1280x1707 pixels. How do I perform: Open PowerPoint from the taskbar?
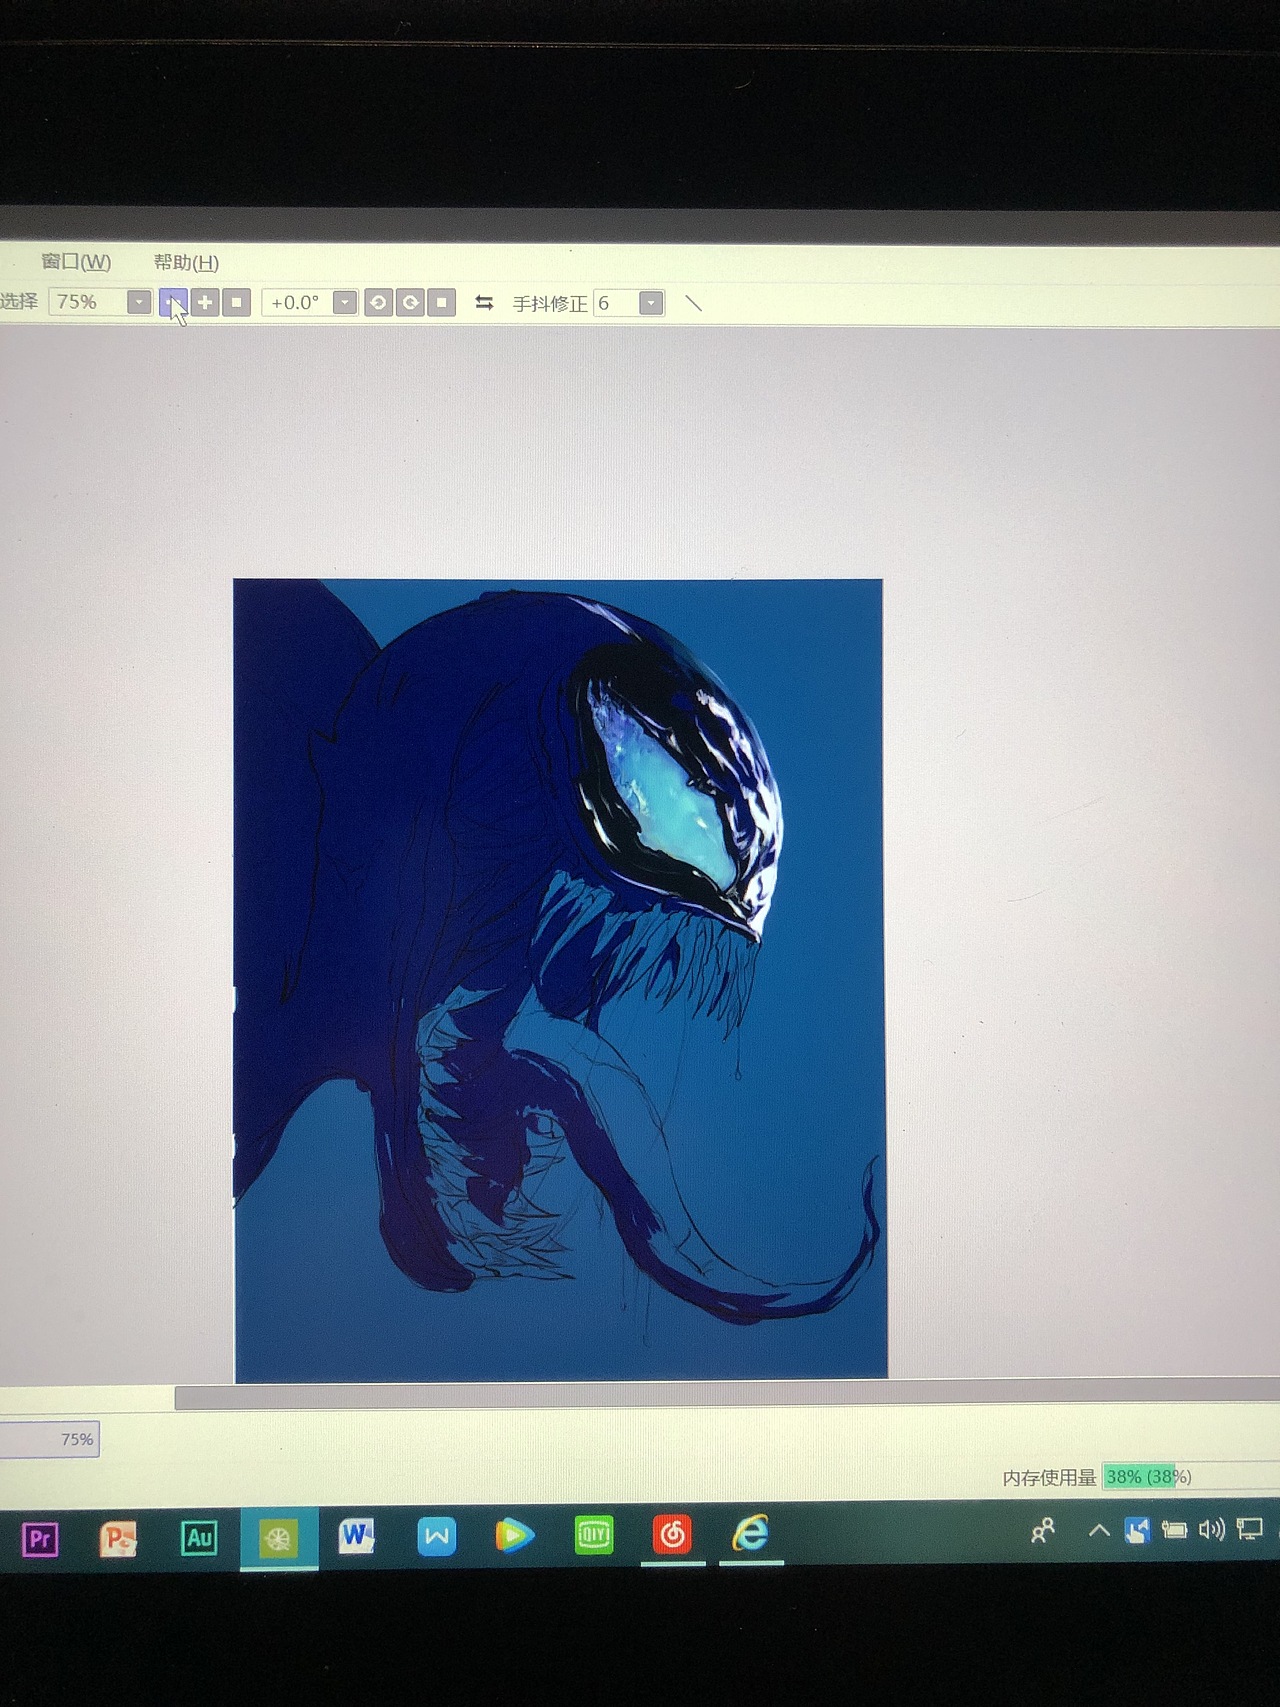click(x=118, y=1538)
